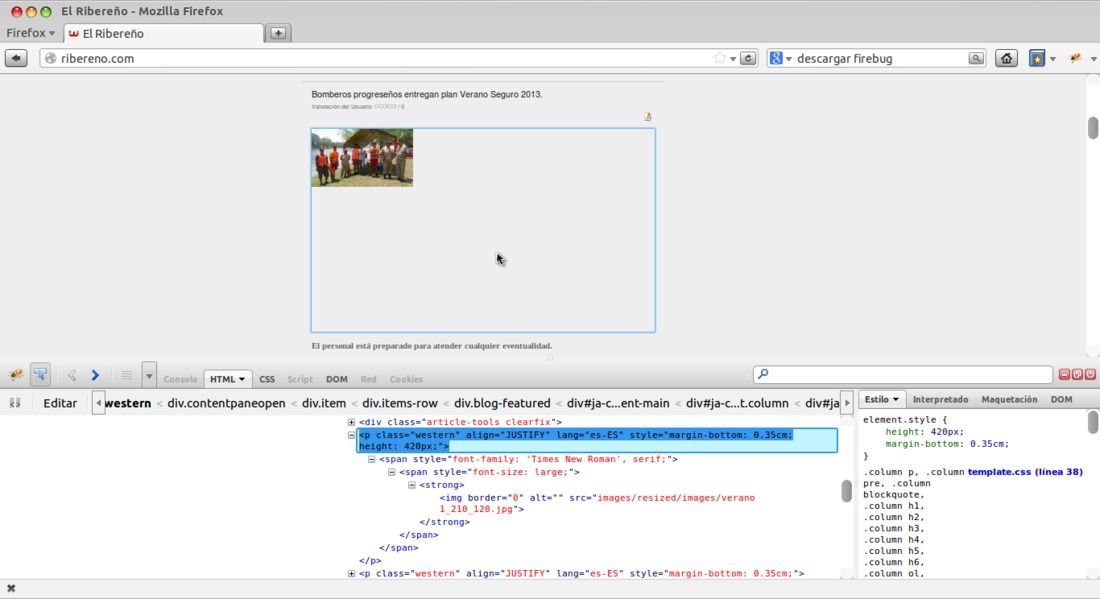Move the breadcrumb path right with its arrow
The height and width of the screenshot is (599, 1100).
tap(847, 403)
